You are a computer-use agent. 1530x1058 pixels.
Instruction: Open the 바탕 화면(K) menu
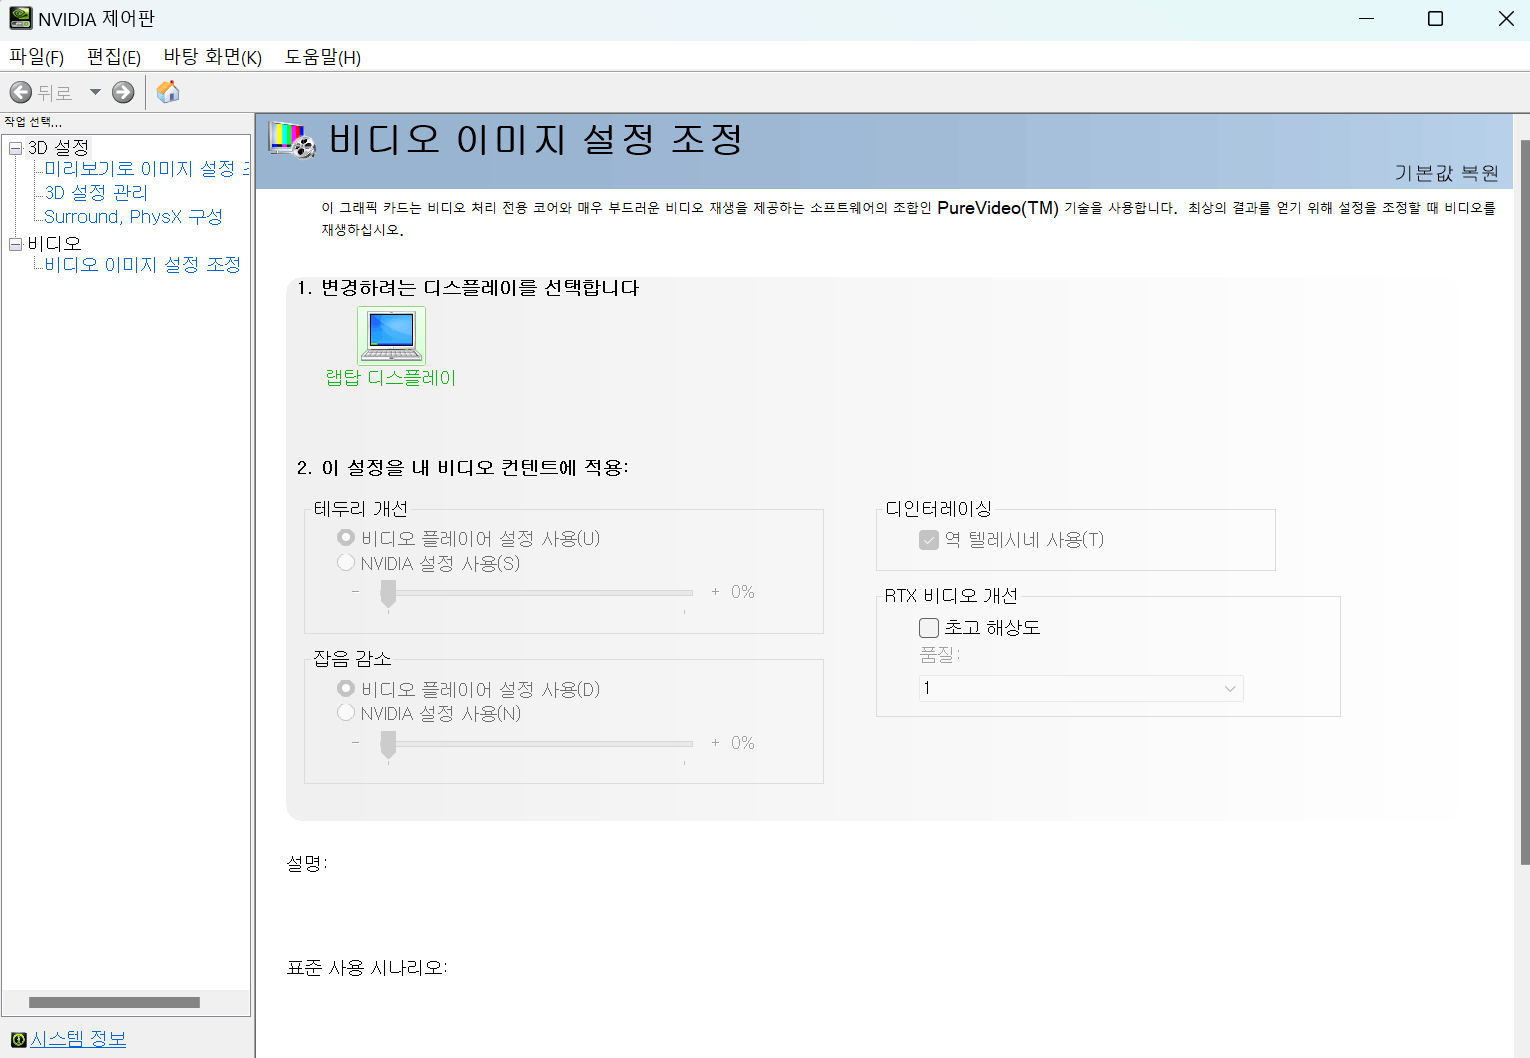coord(213,57)
